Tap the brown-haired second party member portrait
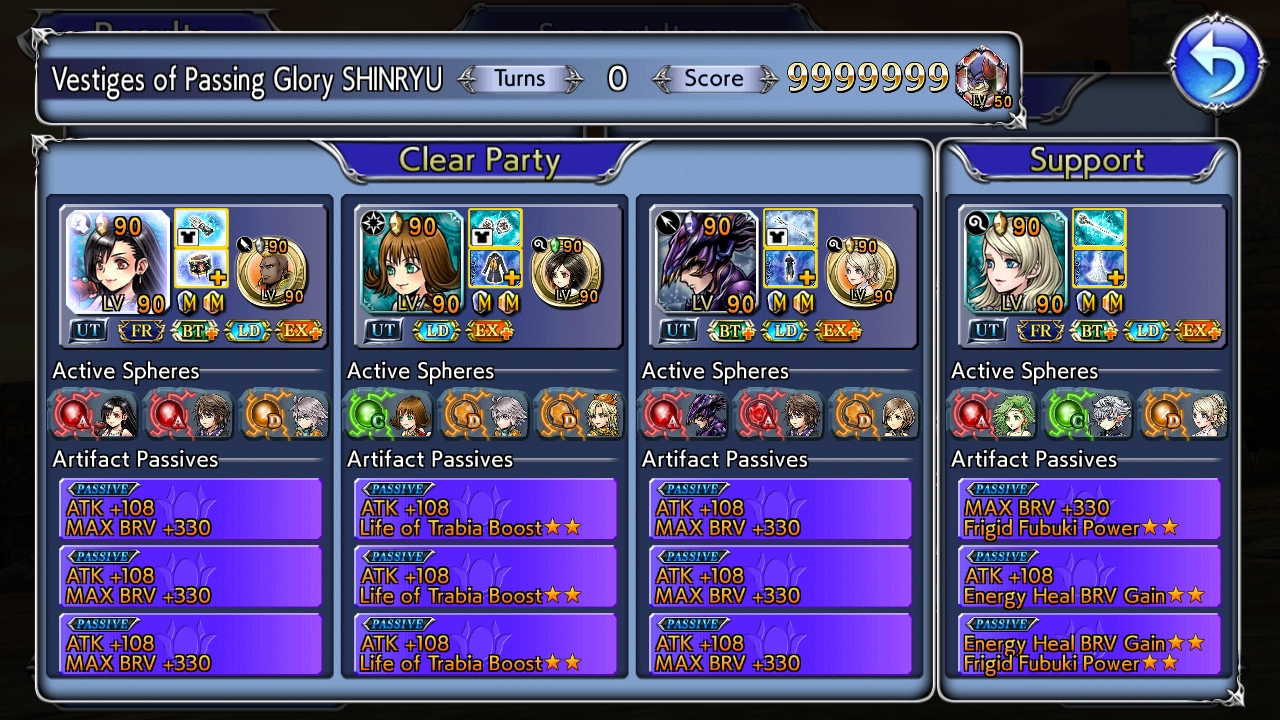1280x720 pixels. coord(412,261)
